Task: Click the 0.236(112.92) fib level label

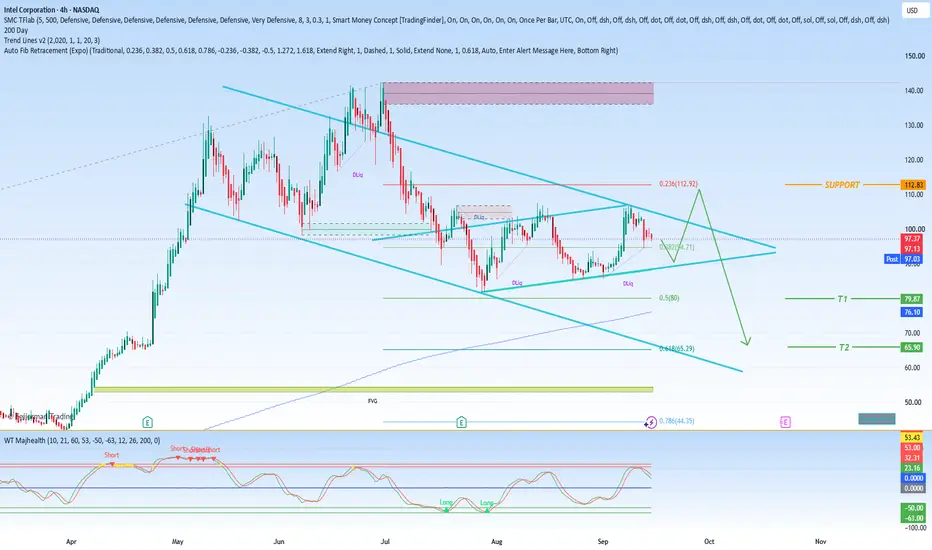Action: [x=678, y=184]
